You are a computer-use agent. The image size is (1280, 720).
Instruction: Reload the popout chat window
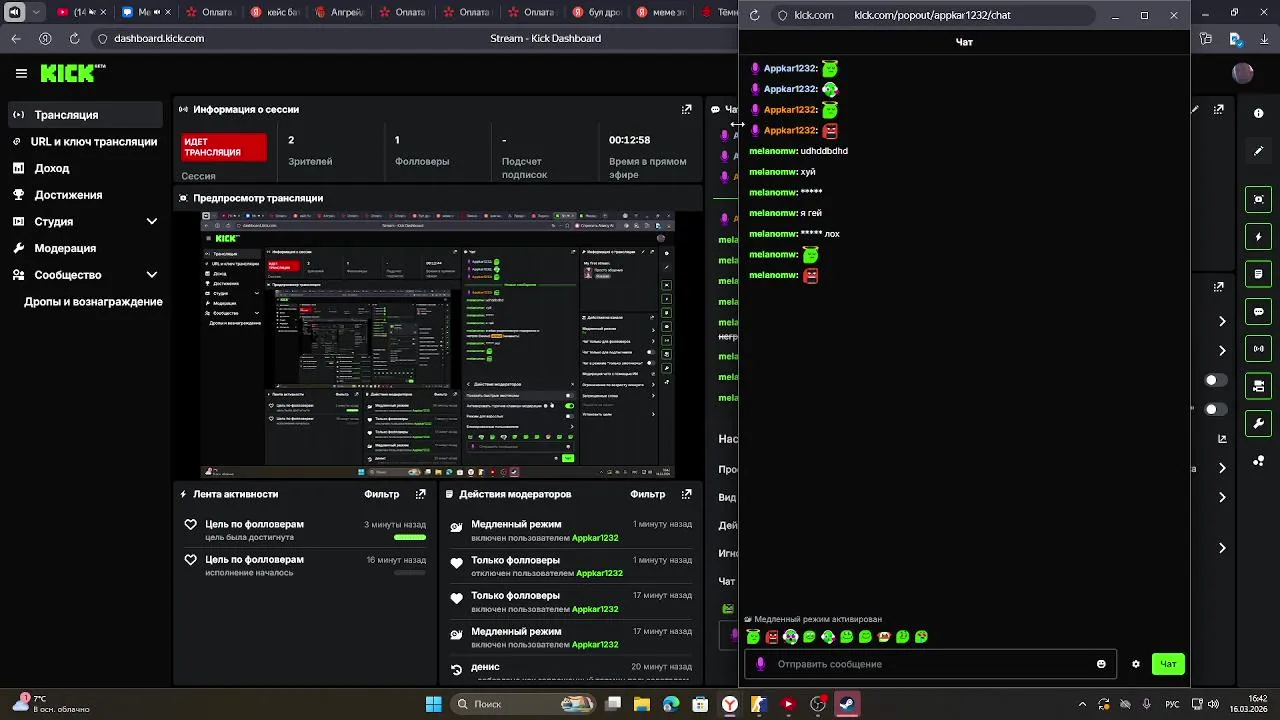[754, 16]
